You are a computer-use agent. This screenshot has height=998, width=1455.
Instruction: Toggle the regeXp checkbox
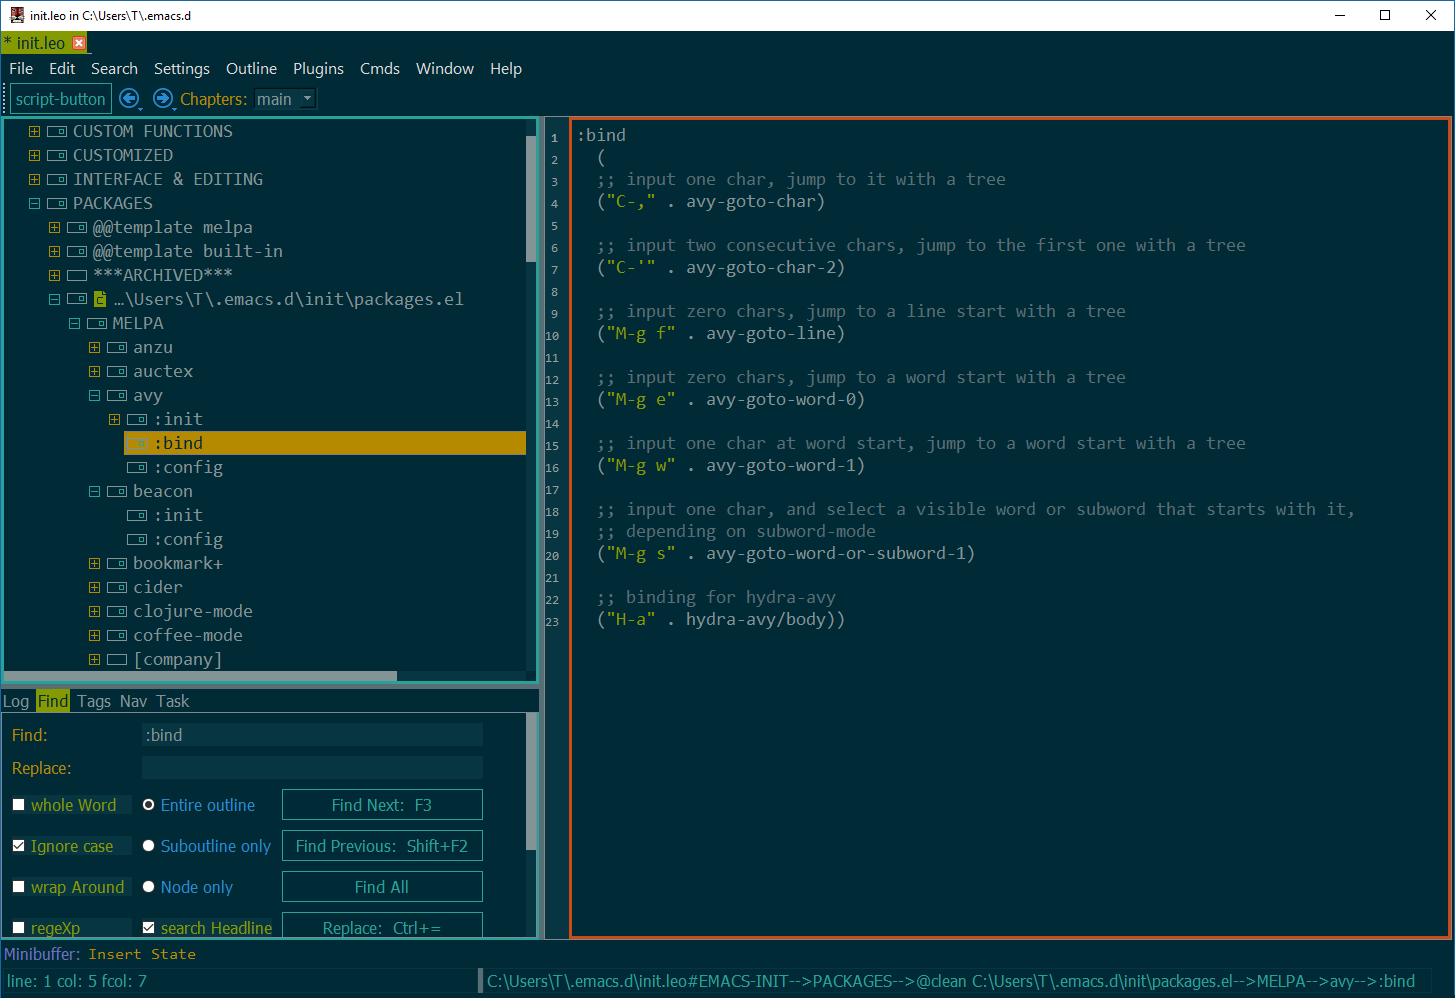coord(18,928)
